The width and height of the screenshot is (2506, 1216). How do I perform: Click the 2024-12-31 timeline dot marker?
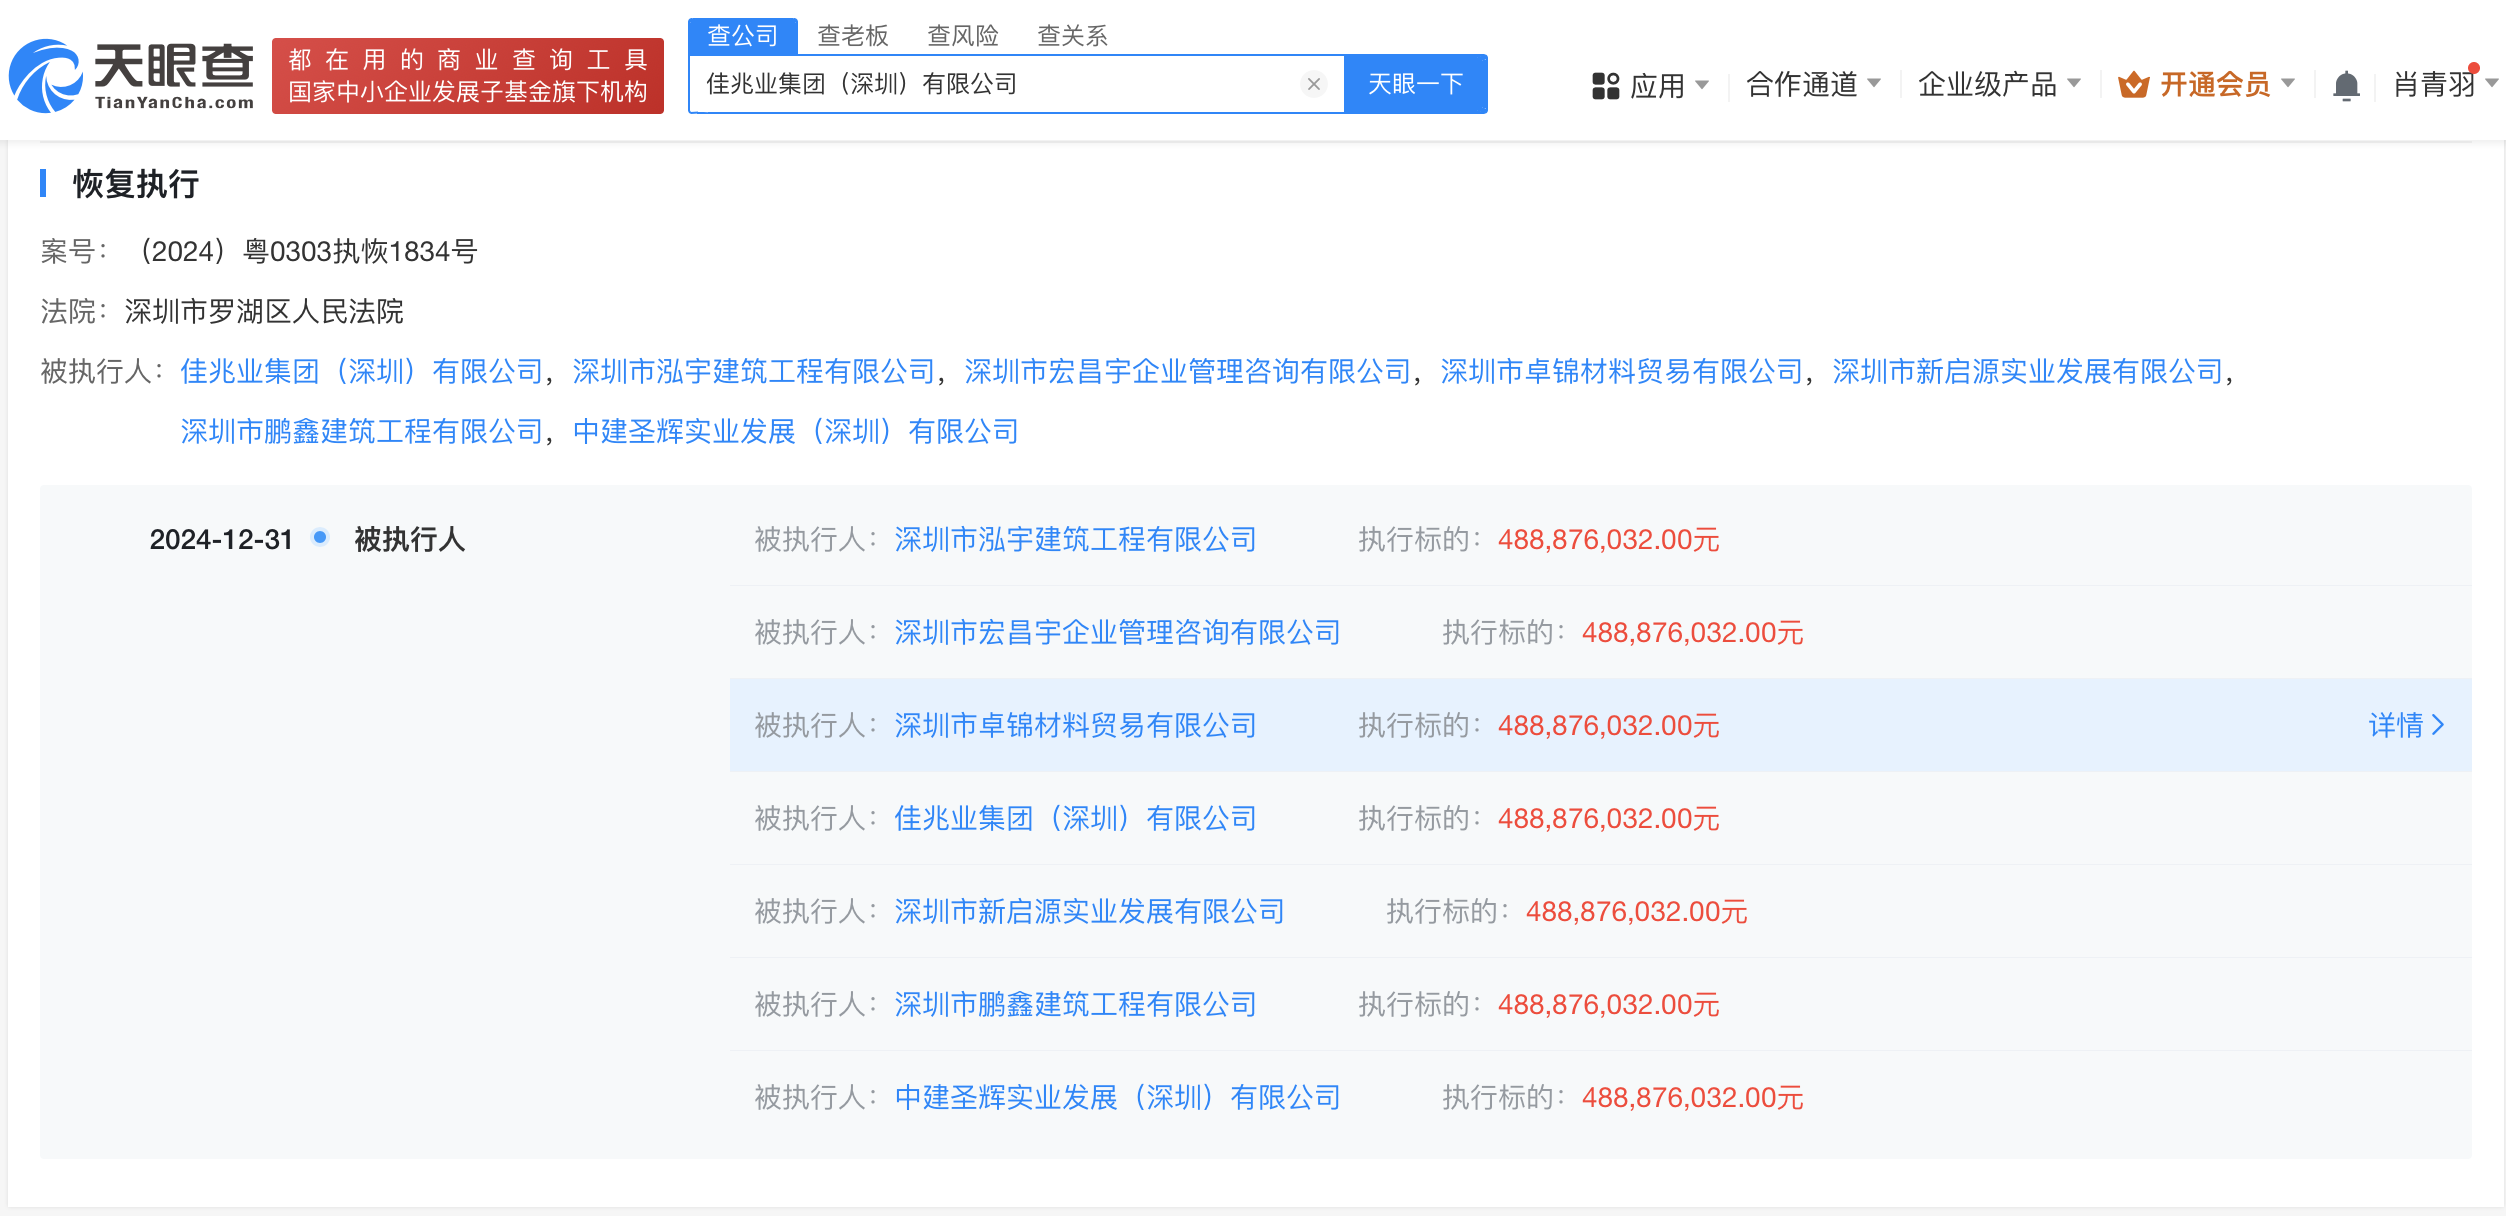(320, 537)
